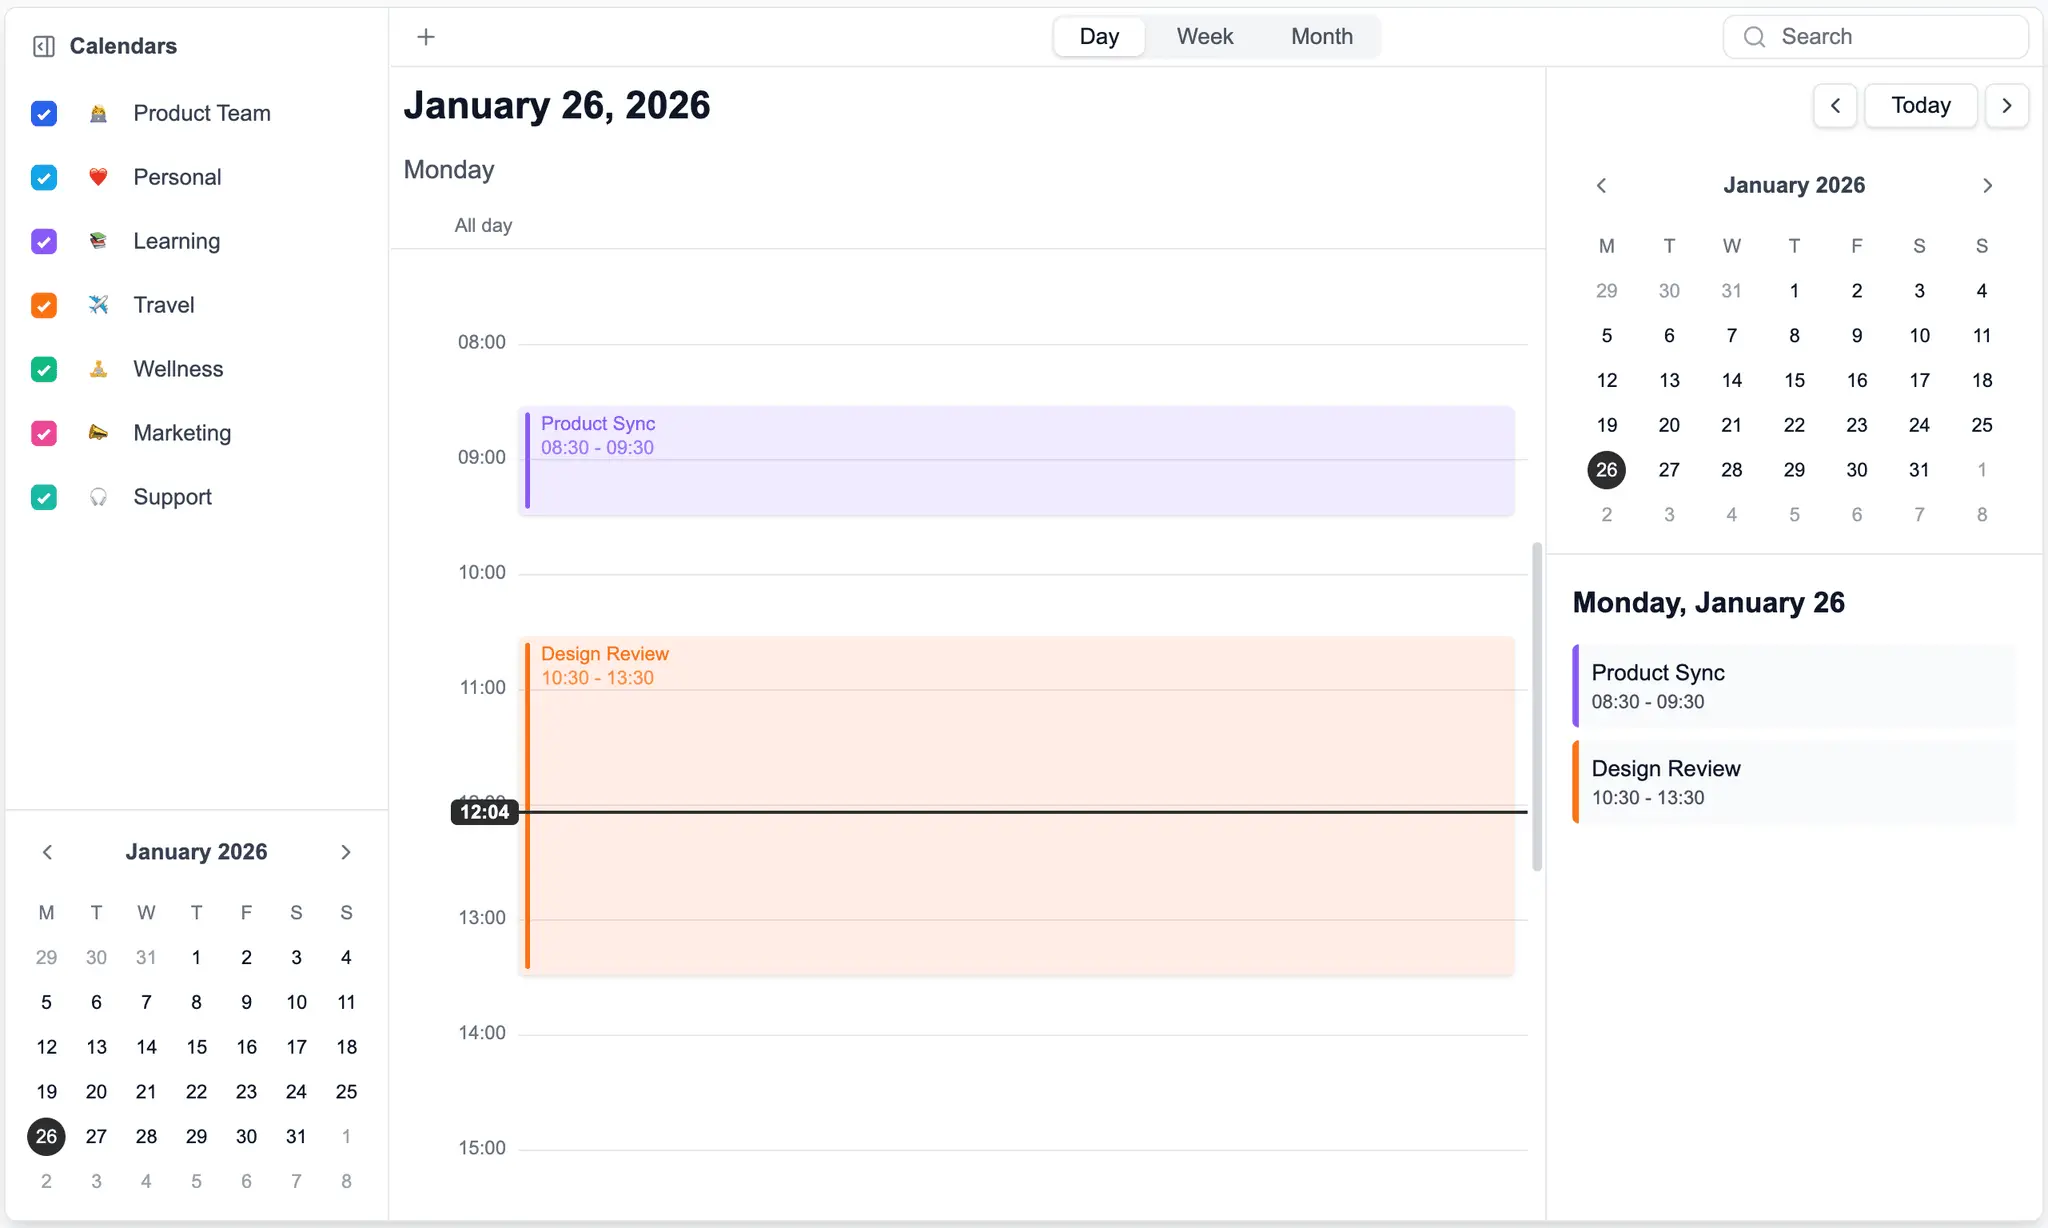Open Design Review card in agenda list
The image size is (2048, 1228).
point(1794,782)
